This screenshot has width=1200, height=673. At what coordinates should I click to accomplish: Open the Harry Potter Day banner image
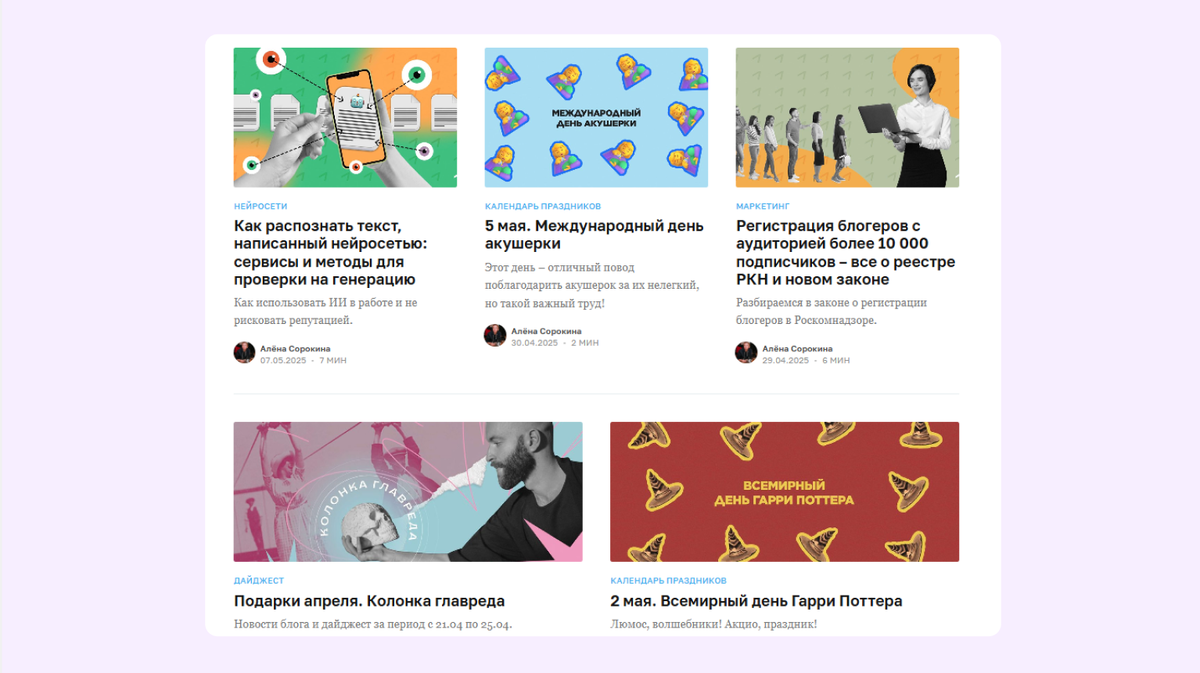(785, 492)
